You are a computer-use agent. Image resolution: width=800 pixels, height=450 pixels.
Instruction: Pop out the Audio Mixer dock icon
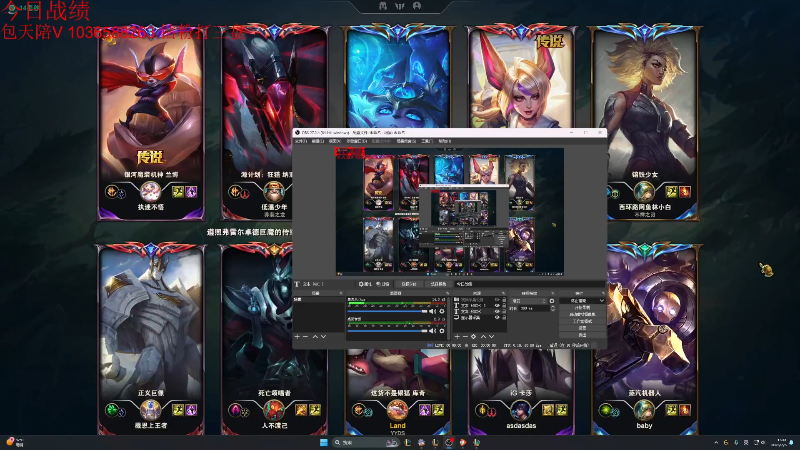(x=447, y=293)
